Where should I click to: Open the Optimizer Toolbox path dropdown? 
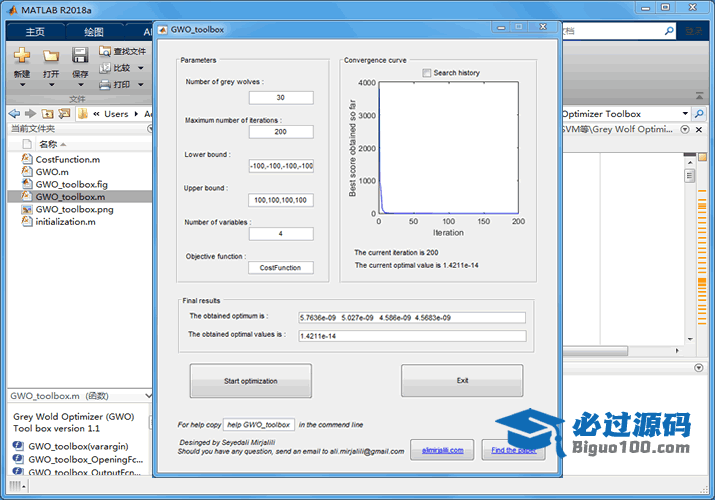click(x=685, y=113)
